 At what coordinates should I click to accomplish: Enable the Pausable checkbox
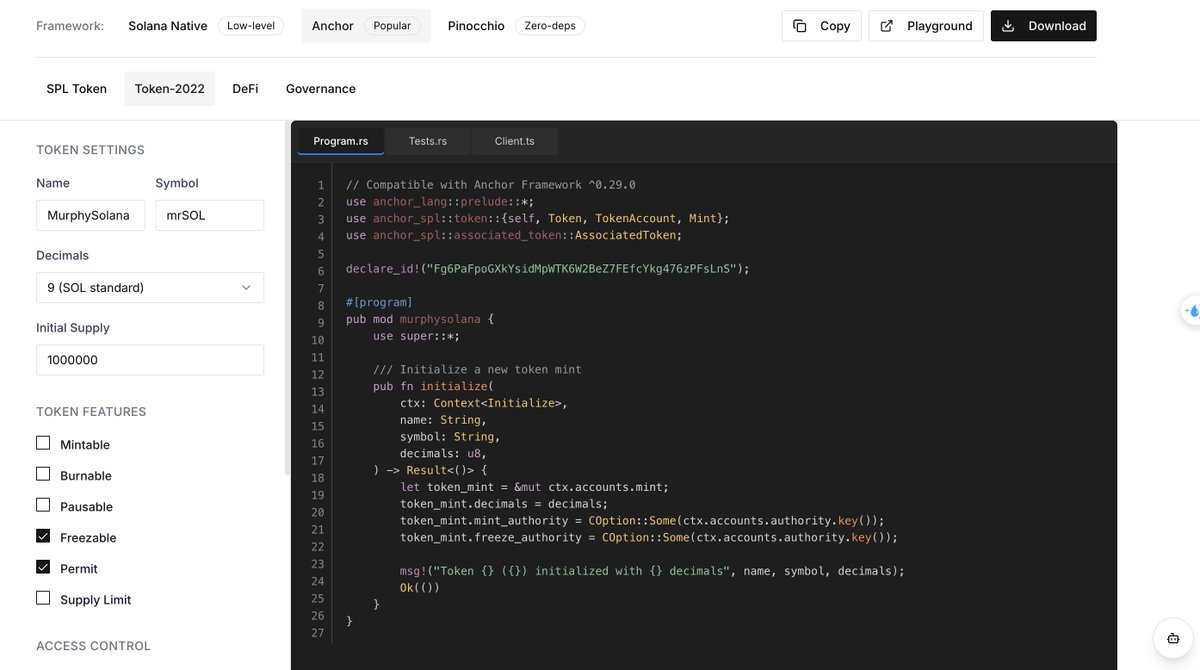(43, 505)
